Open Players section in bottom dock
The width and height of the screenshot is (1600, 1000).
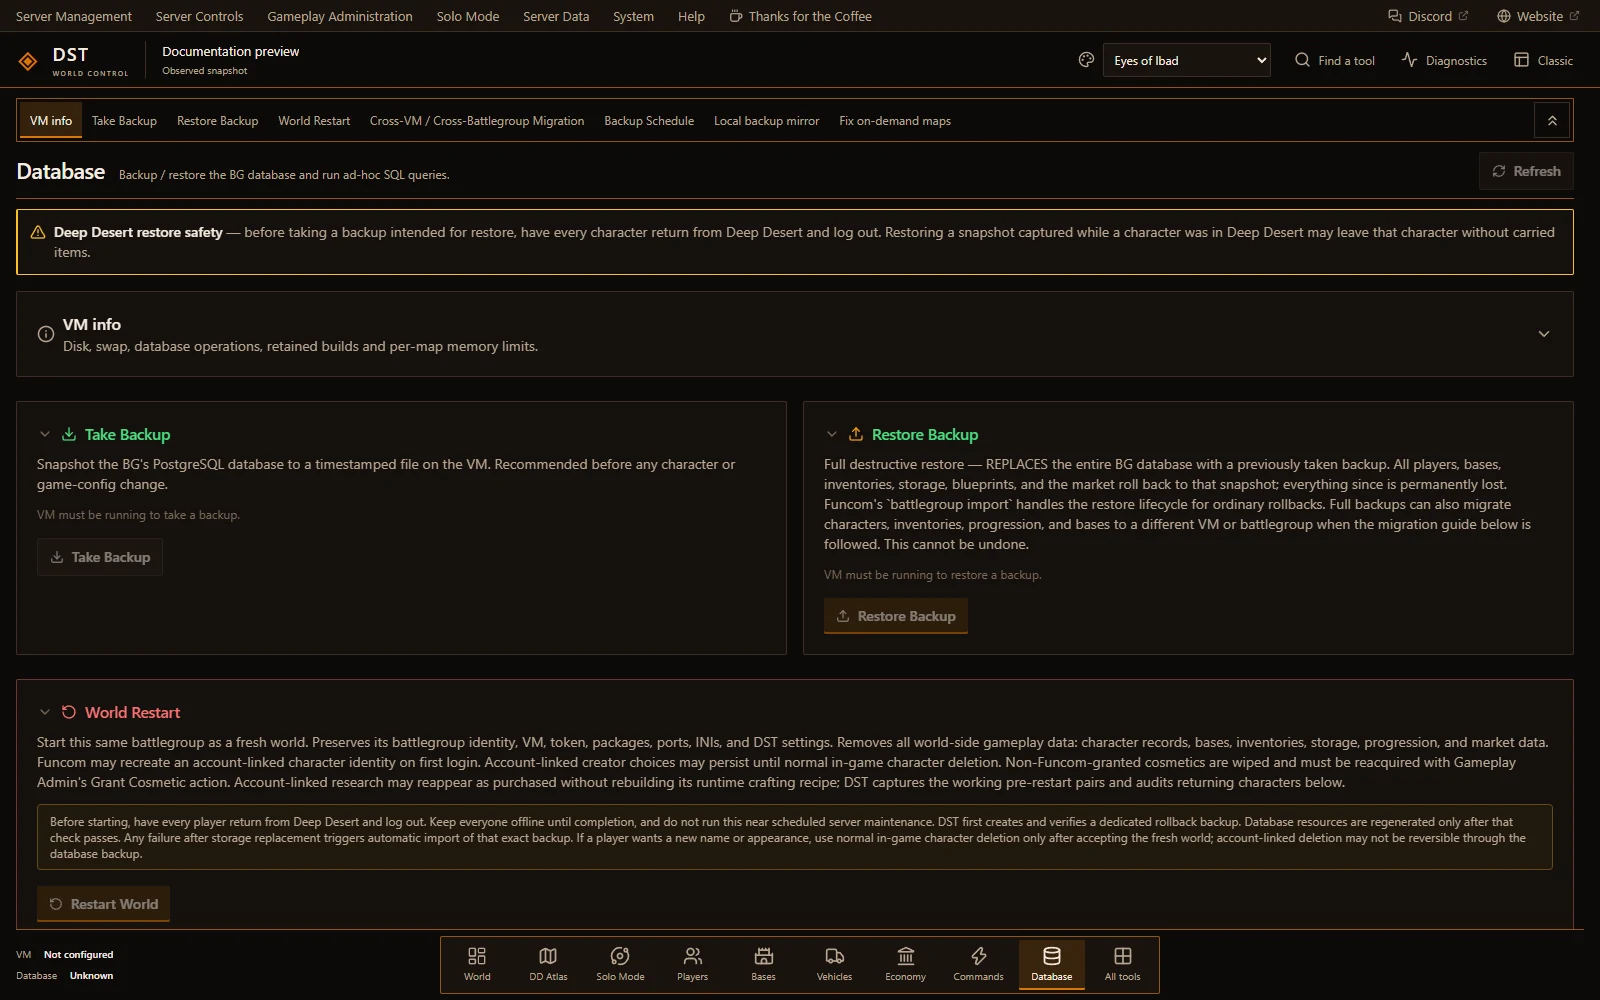coord(692,964)
